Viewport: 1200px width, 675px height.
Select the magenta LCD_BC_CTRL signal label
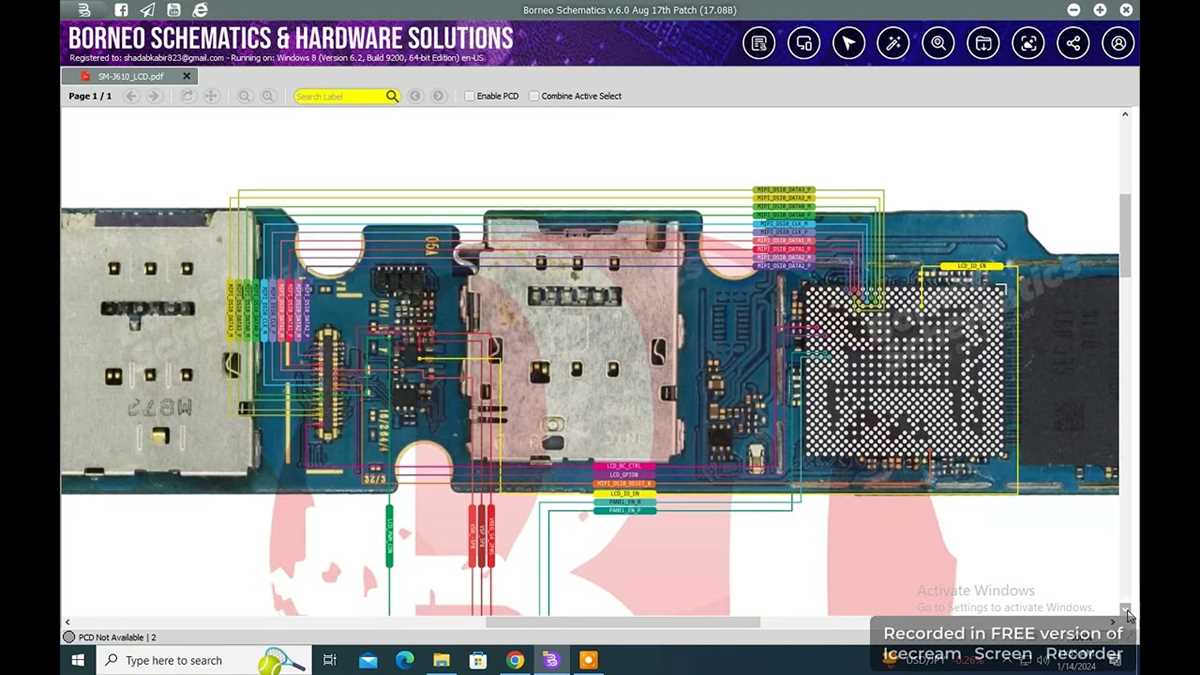pyautogui.click(x=624, y=466)
